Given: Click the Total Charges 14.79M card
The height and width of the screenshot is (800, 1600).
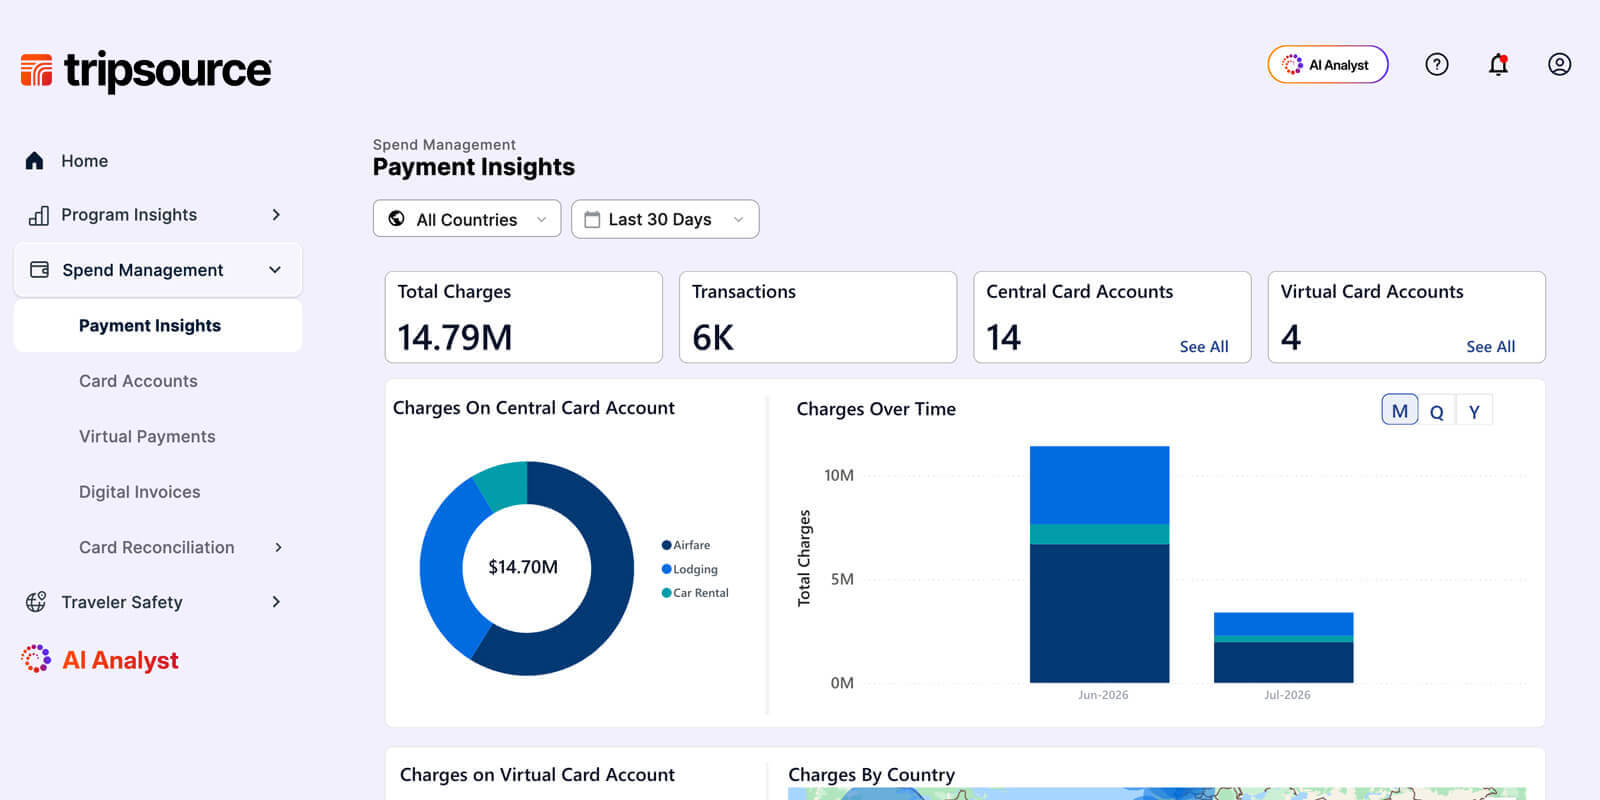Looking at the screenshot, I should (x=524, y=317).
